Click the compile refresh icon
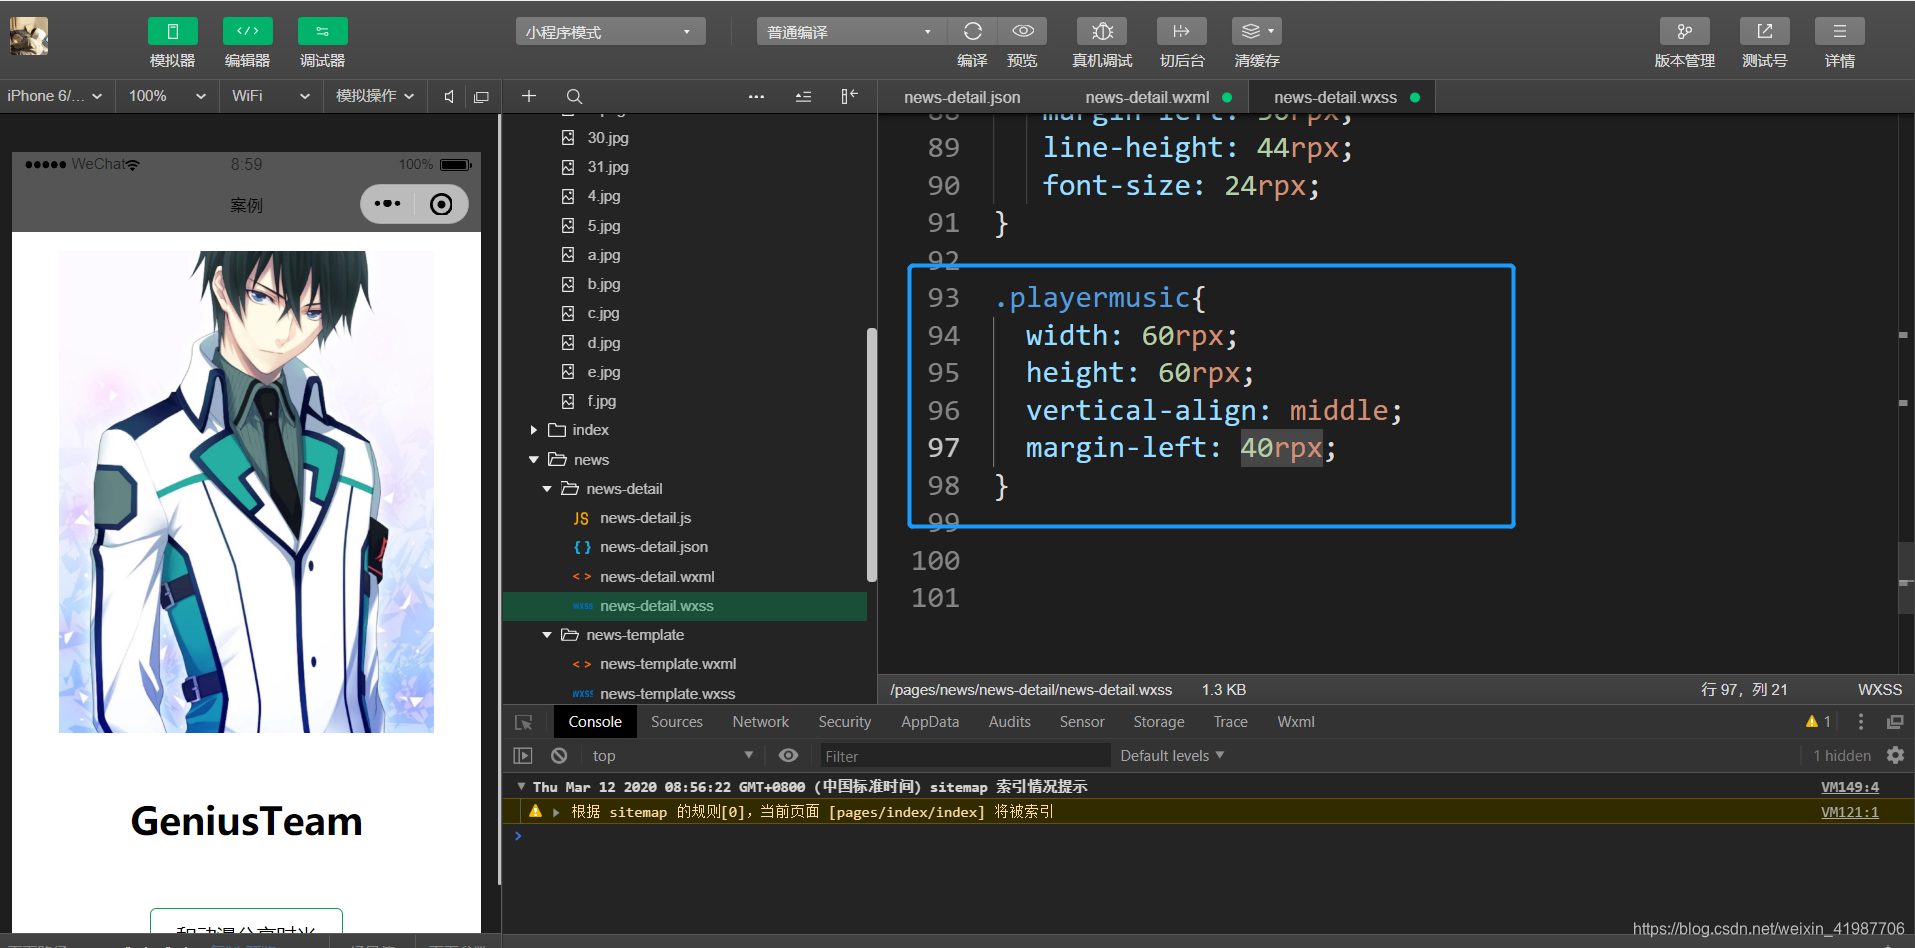The height and width of the screenshot is (948, 1915). 972,31
